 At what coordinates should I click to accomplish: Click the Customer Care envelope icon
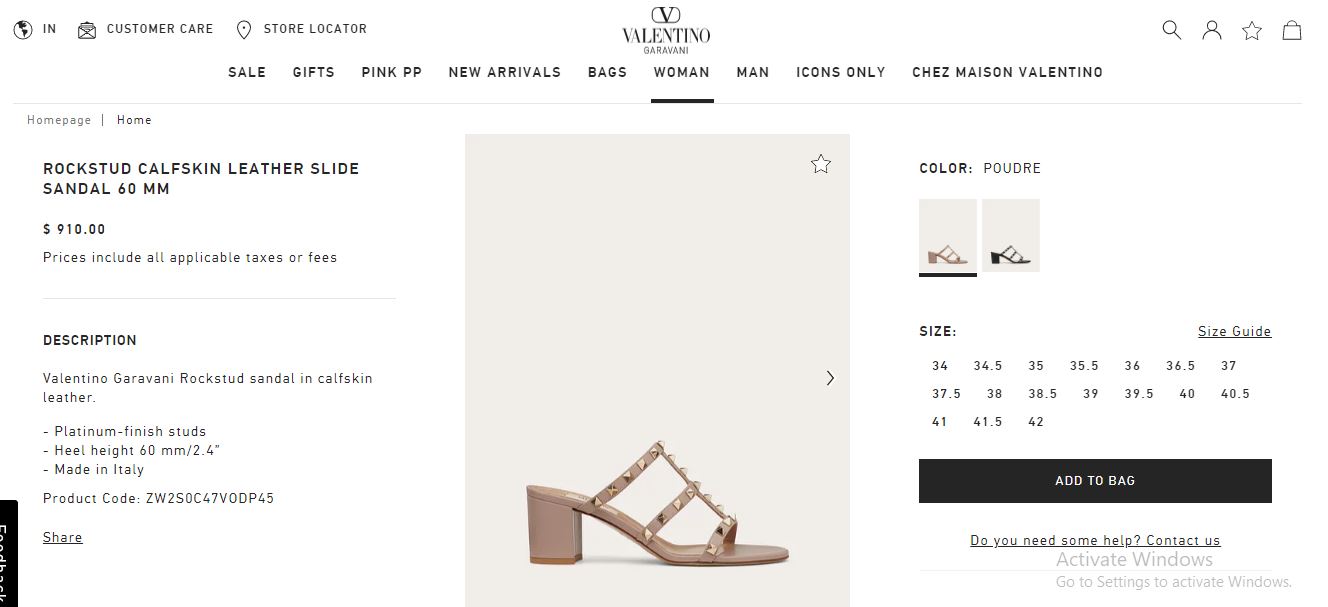(x=87, y=30)
